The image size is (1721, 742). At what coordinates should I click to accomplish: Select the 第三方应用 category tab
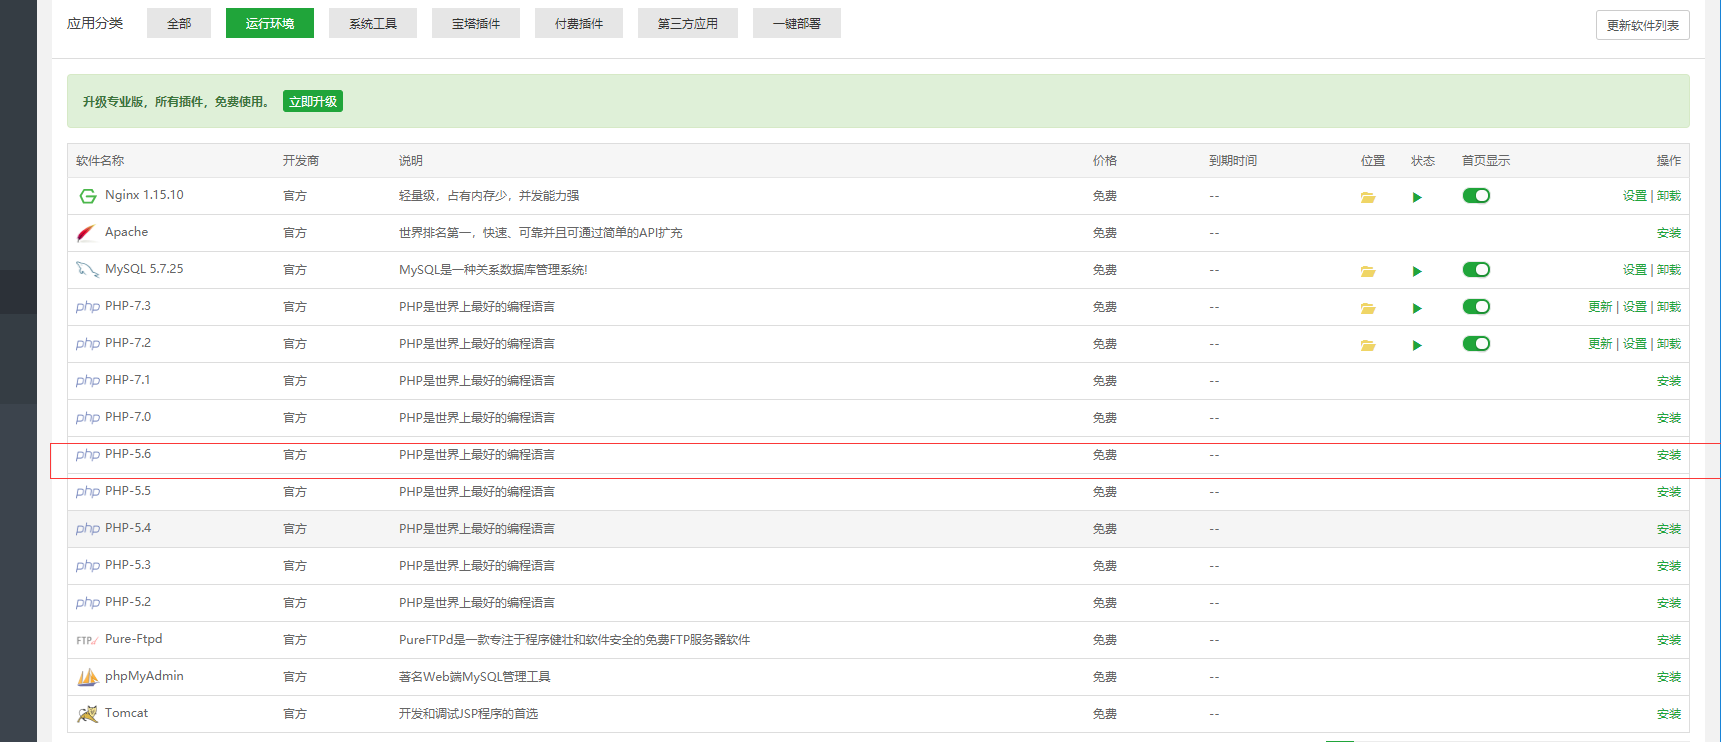pos(688,23)
